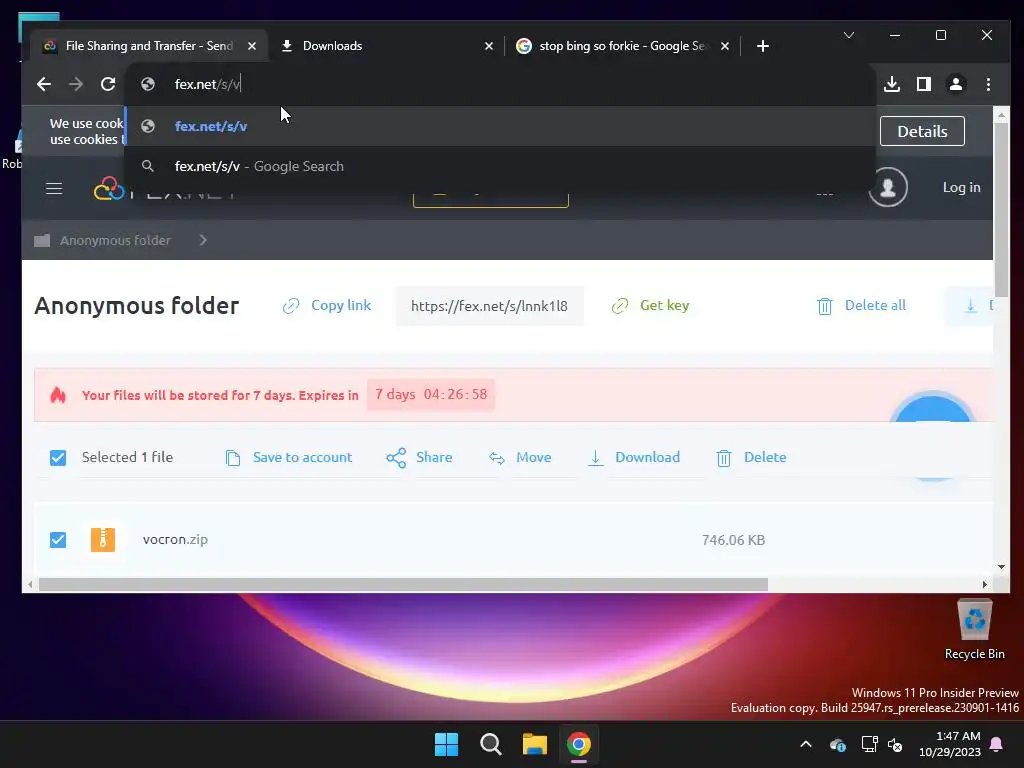Image resolution: width=1024 pixels, height=768 pixels.
Task: Click the vocron.zip file name
Action: (175, 539)
